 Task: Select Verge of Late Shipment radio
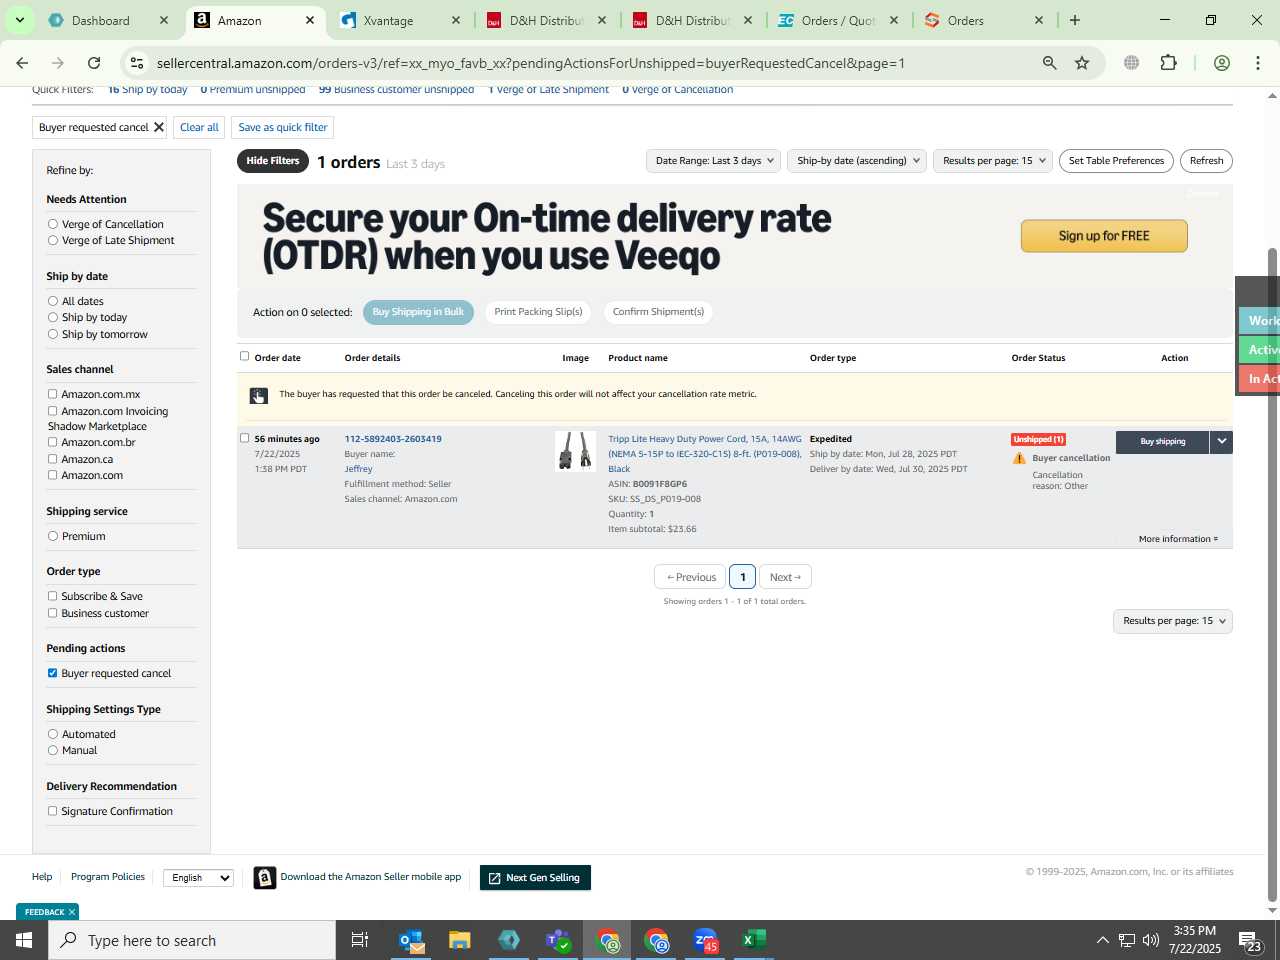53,240
